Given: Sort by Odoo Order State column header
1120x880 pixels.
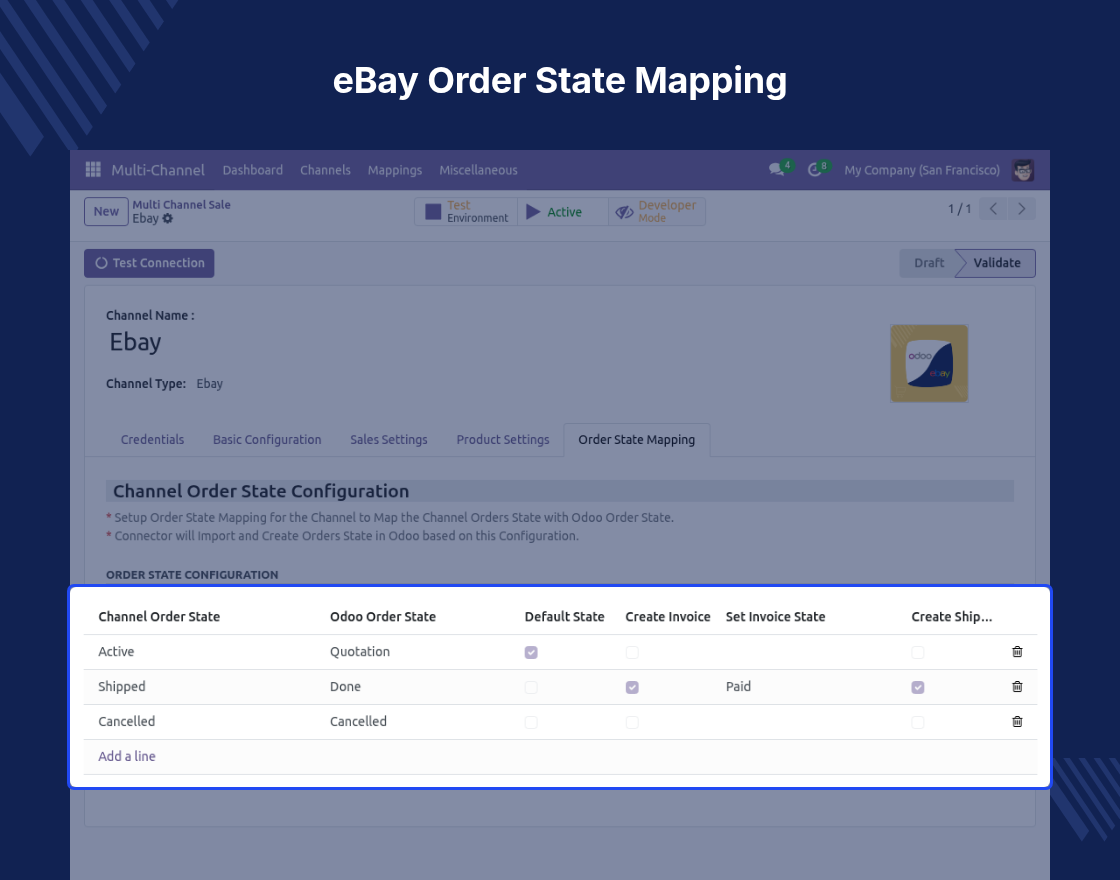Looking at the screenshot, I should tap(383, 616).
